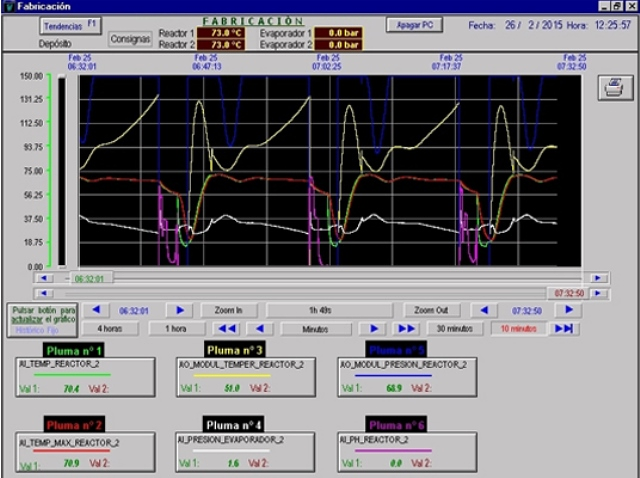Step start time 06:32:01 backward arrow
This screenshot has height=478, width=640.
[x=96, y=310]
